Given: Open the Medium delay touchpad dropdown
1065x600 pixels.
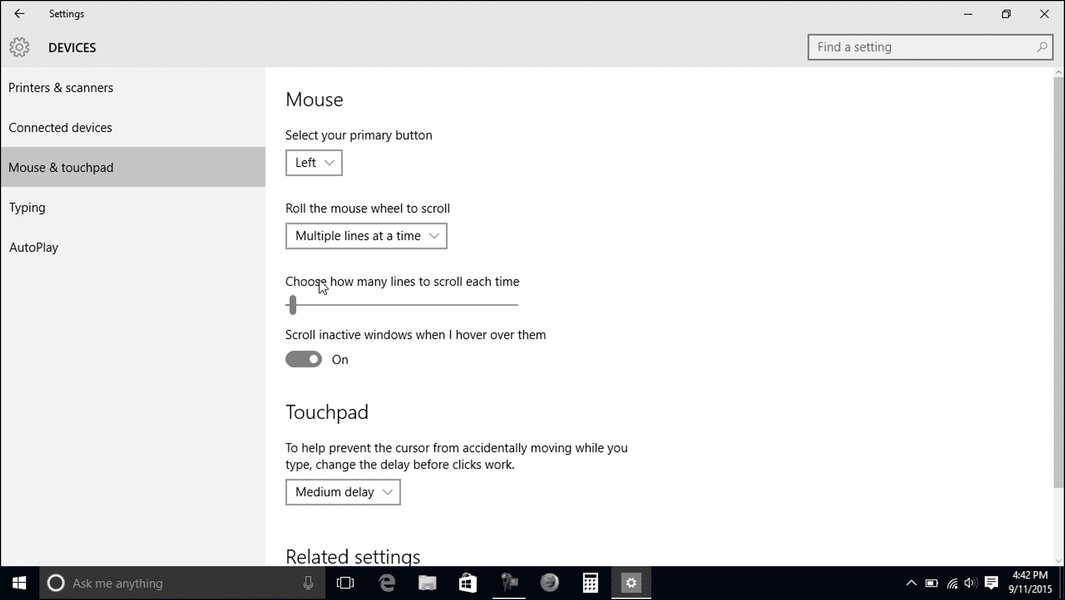Looking at the screenshot, I should click(342, 492).
